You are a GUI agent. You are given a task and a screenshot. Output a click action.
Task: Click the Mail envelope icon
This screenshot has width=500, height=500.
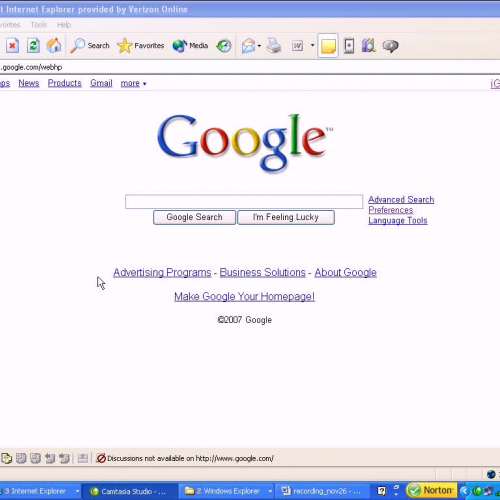pyautogui.click(x=248, y=46)
